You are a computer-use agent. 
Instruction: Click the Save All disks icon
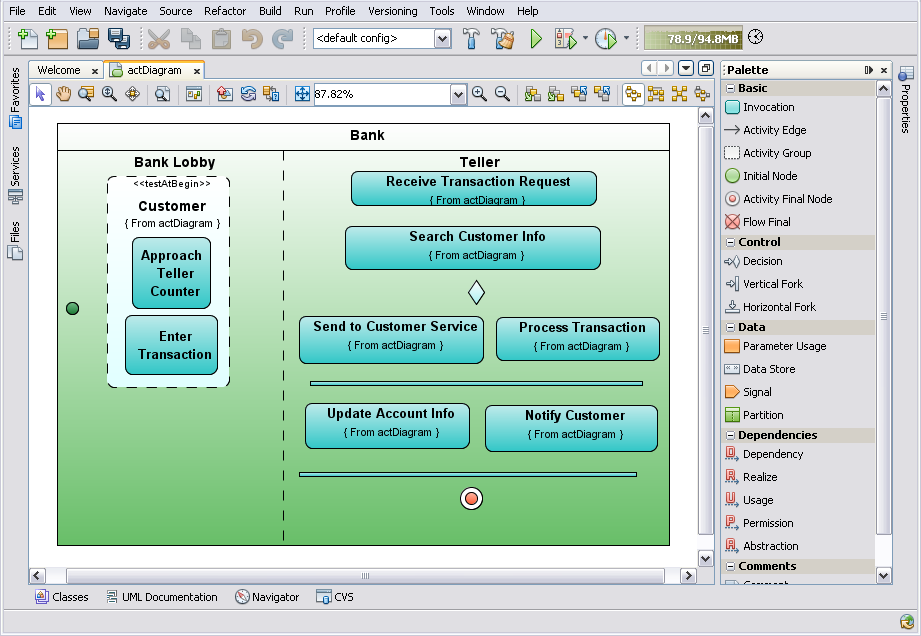pos(119,39)
